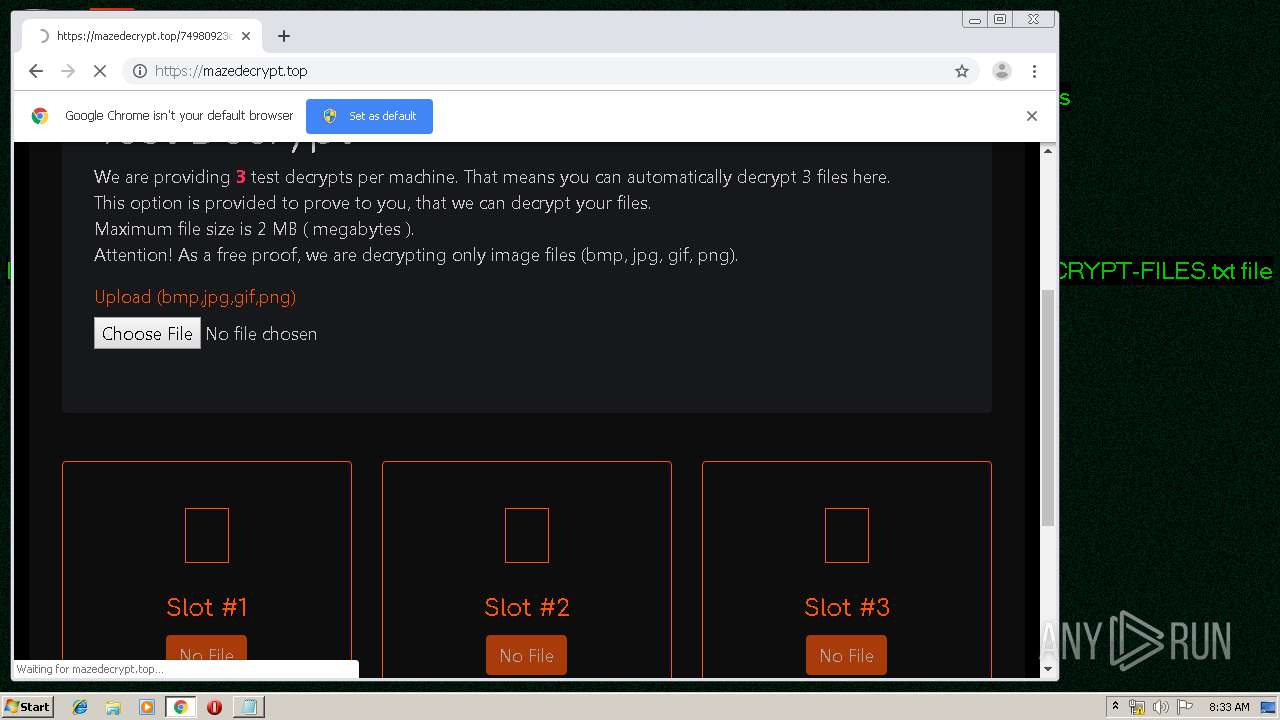Open the Windows Start menu
The width and height of the screenshot is (1280, 720).
pyautogui.click(x=28, y=707)
